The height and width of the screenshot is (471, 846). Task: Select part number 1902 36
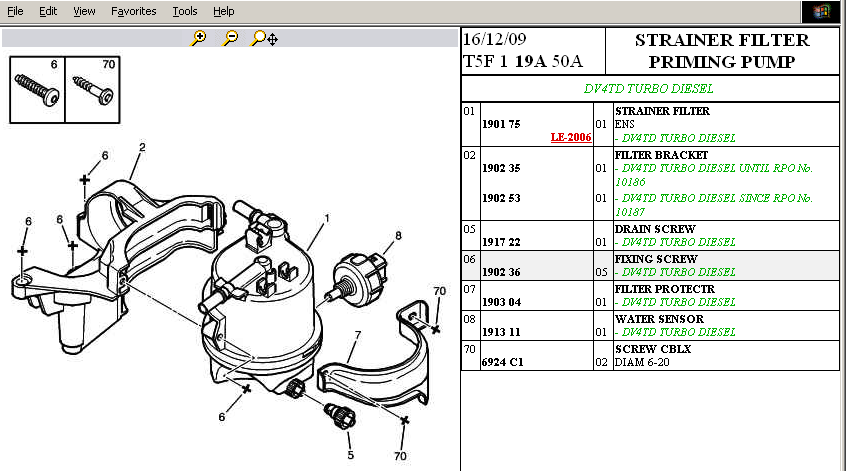501,272
